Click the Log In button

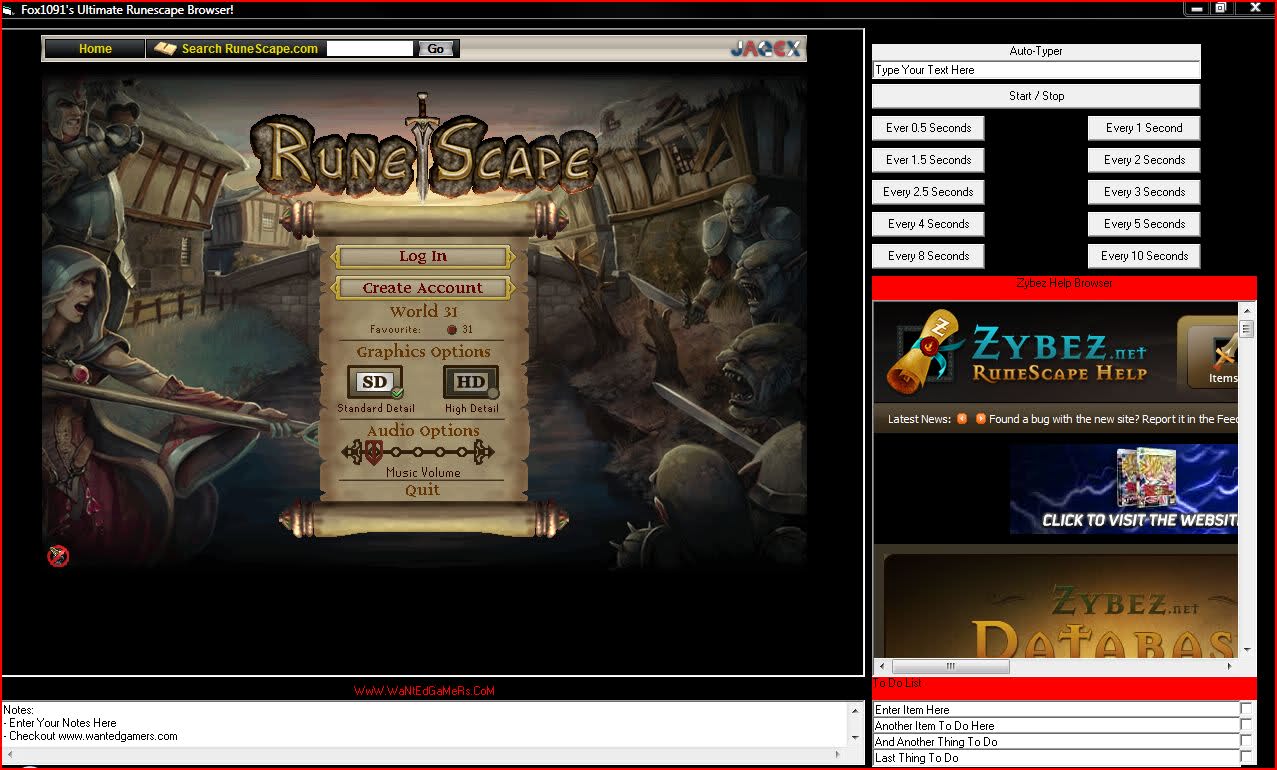pyautogui.click(x=423, y=257)
